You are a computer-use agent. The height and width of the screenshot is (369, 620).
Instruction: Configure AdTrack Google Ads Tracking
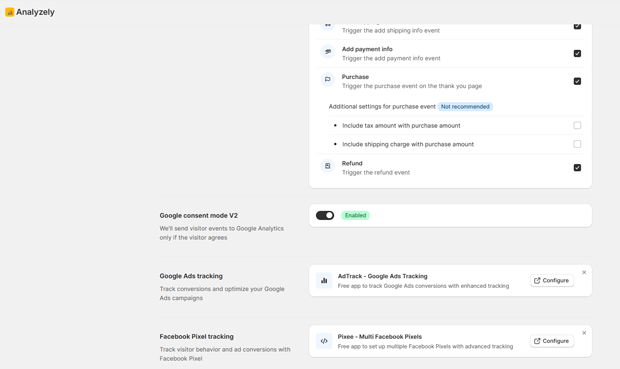(x=552, y=280)
